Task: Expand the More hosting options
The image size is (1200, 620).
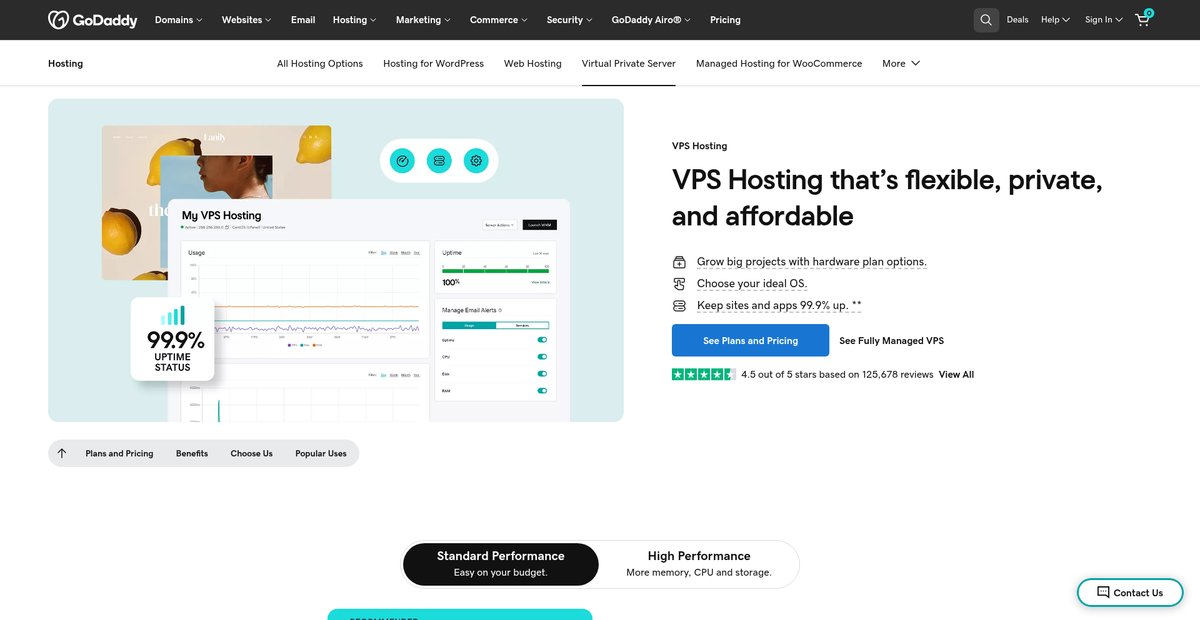Action: (901, 63)
